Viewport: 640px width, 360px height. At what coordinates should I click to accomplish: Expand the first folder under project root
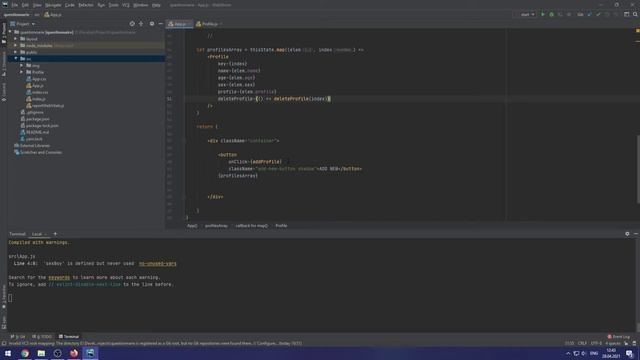[x=16, y=39]
